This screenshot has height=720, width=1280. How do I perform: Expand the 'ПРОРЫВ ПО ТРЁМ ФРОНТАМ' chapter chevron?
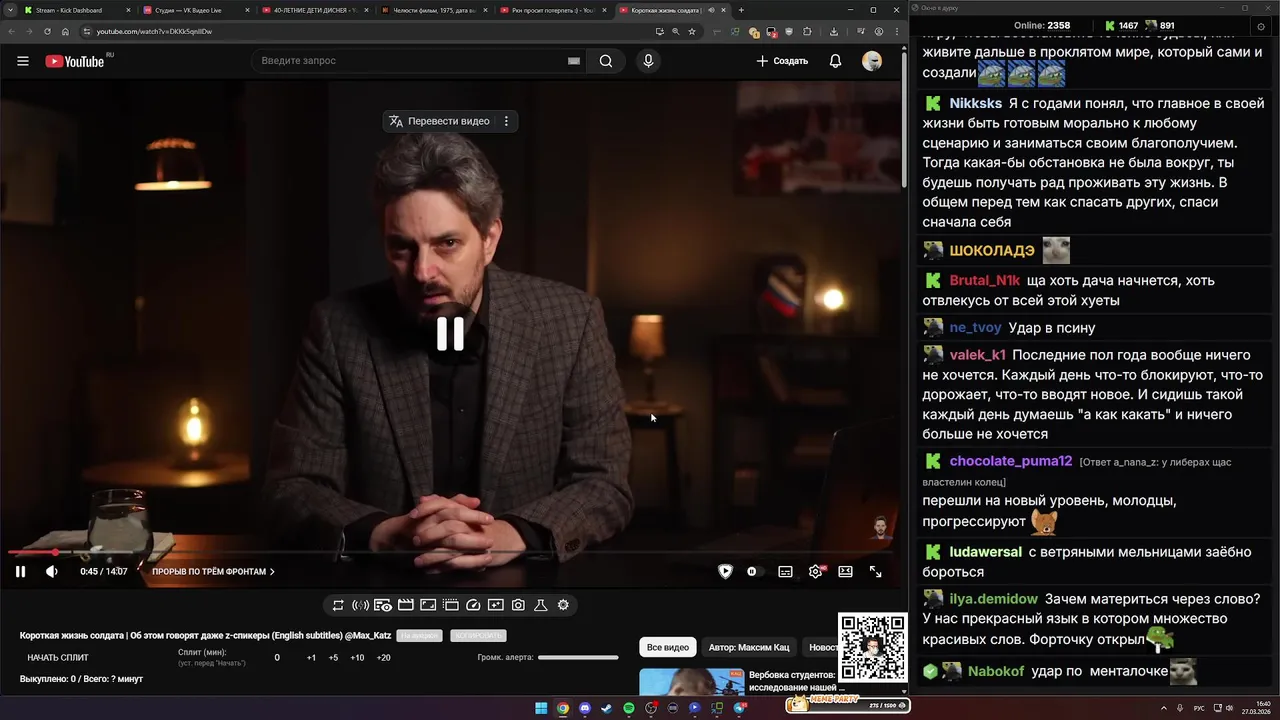(272, 572)
